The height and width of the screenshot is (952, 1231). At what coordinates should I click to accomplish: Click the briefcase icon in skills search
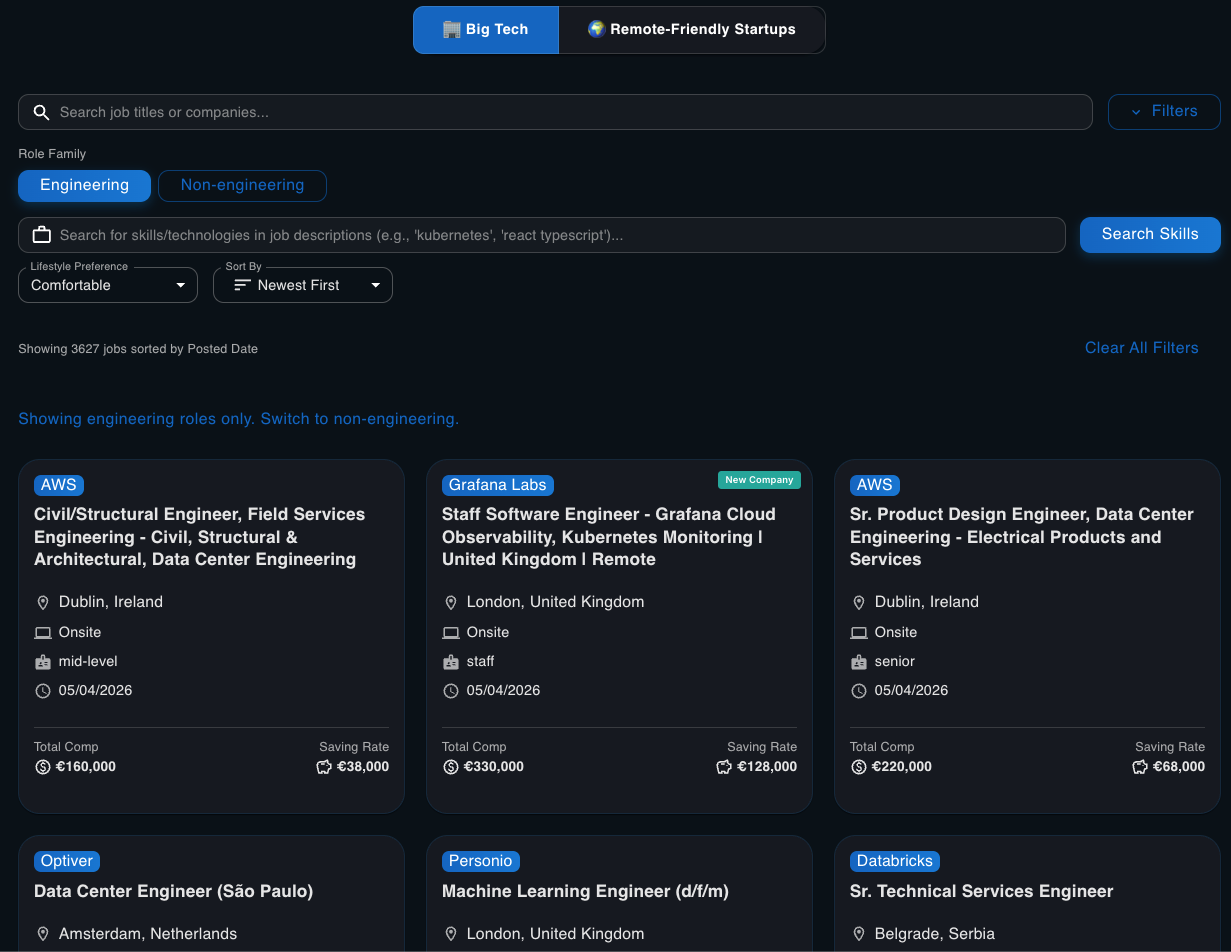(x=41, y=235)
